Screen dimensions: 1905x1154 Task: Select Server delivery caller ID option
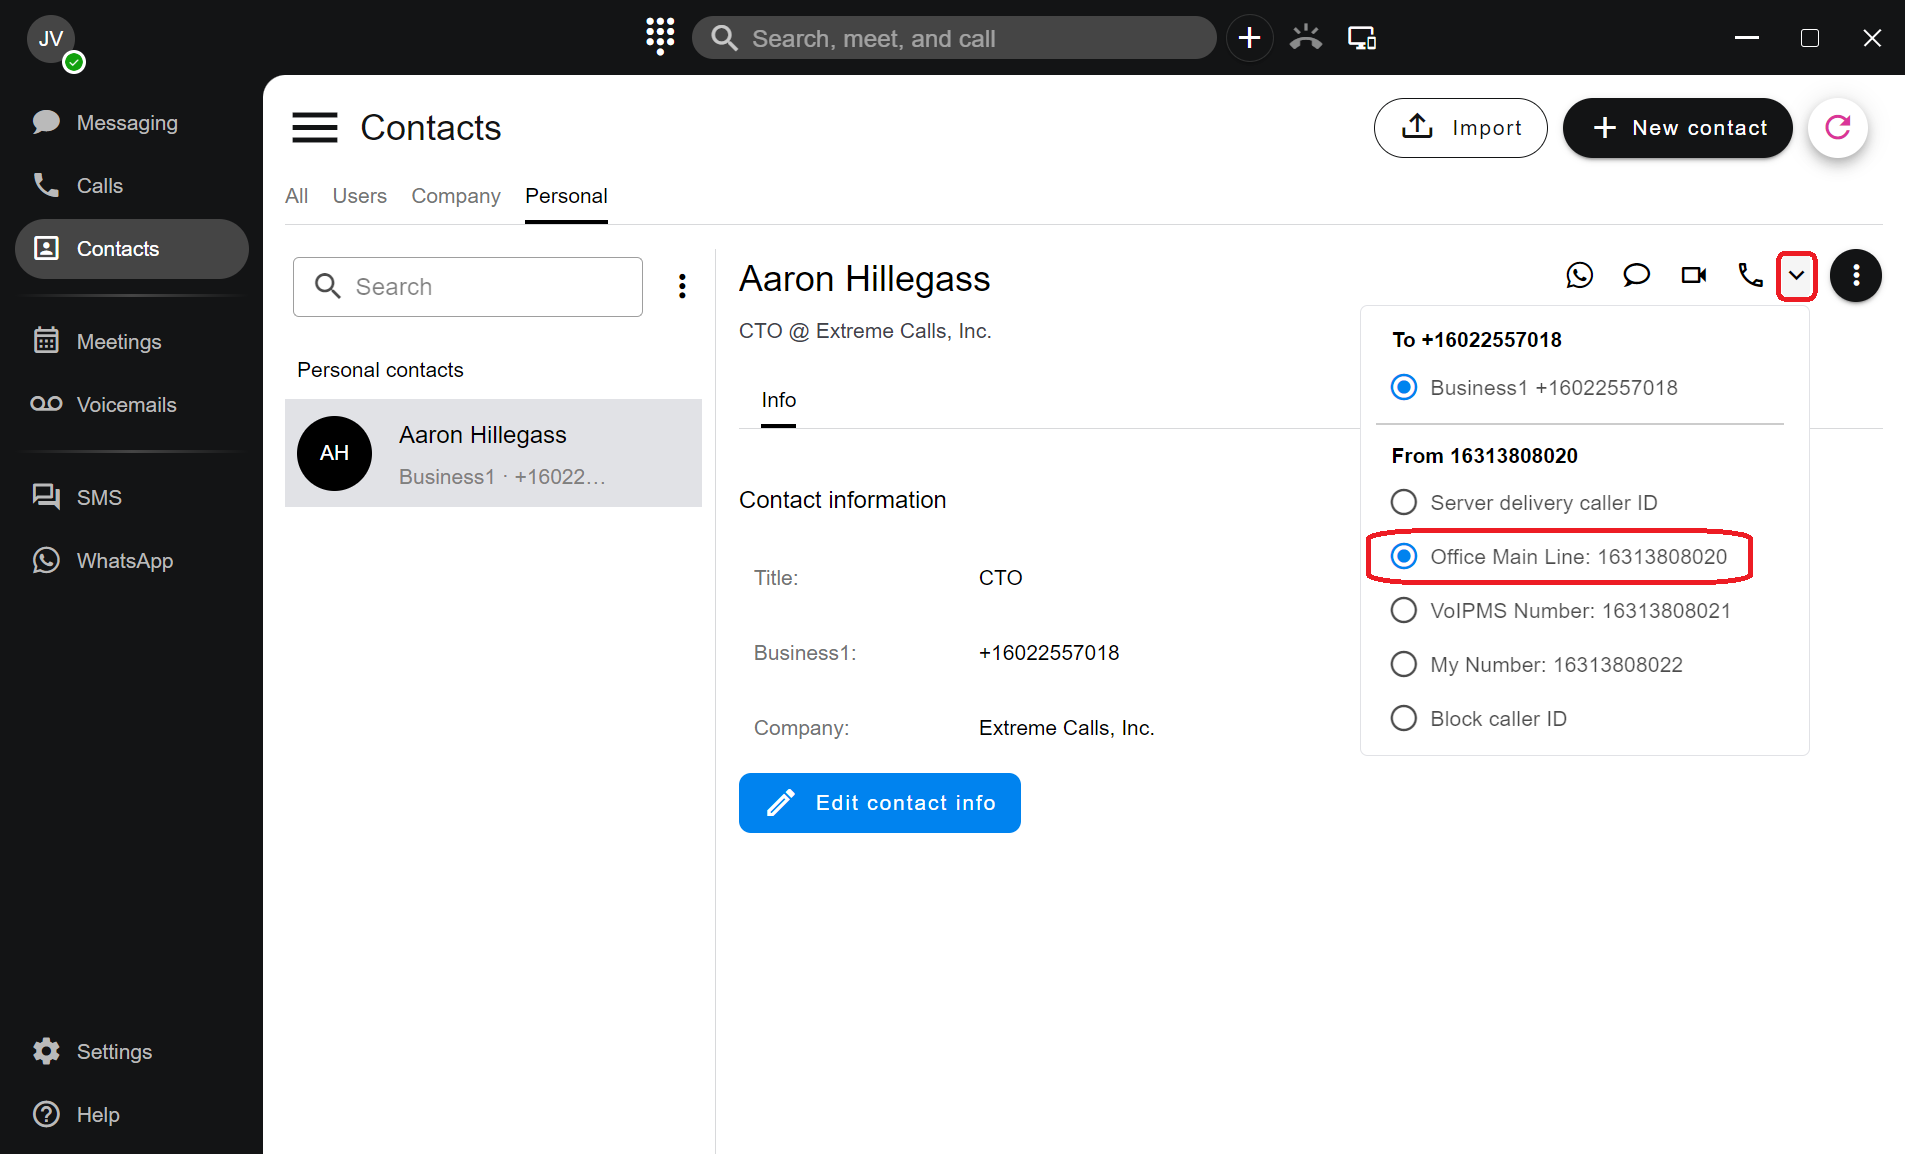coord(1404,502)
